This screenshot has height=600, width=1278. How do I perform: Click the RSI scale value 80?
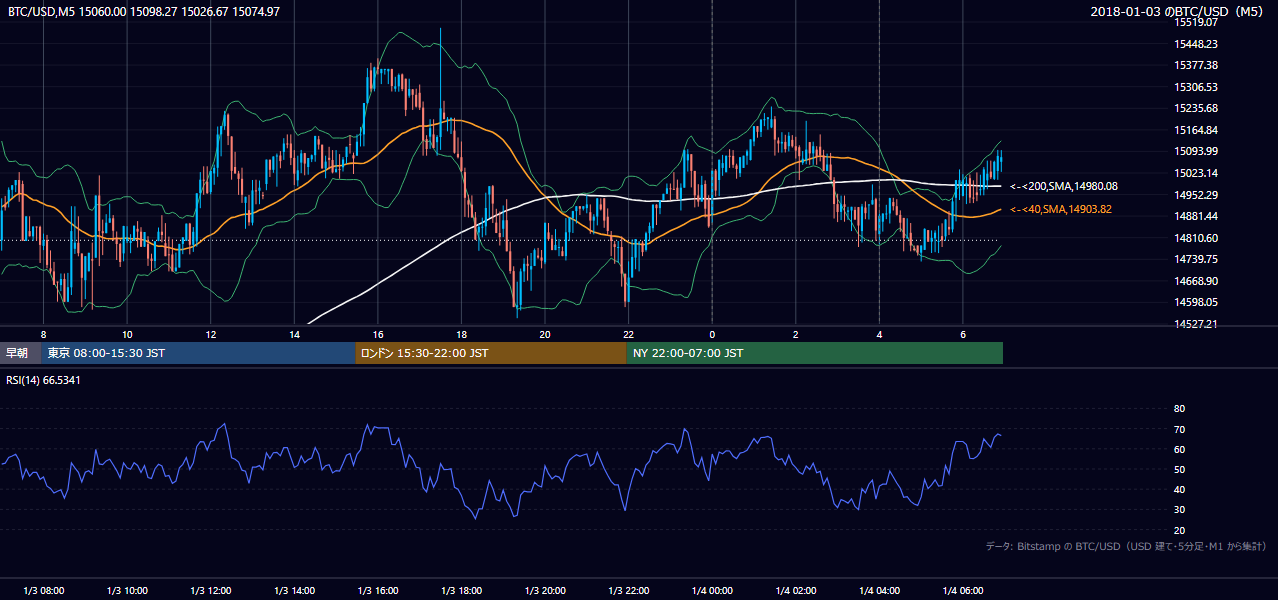tap(1179, 409)
